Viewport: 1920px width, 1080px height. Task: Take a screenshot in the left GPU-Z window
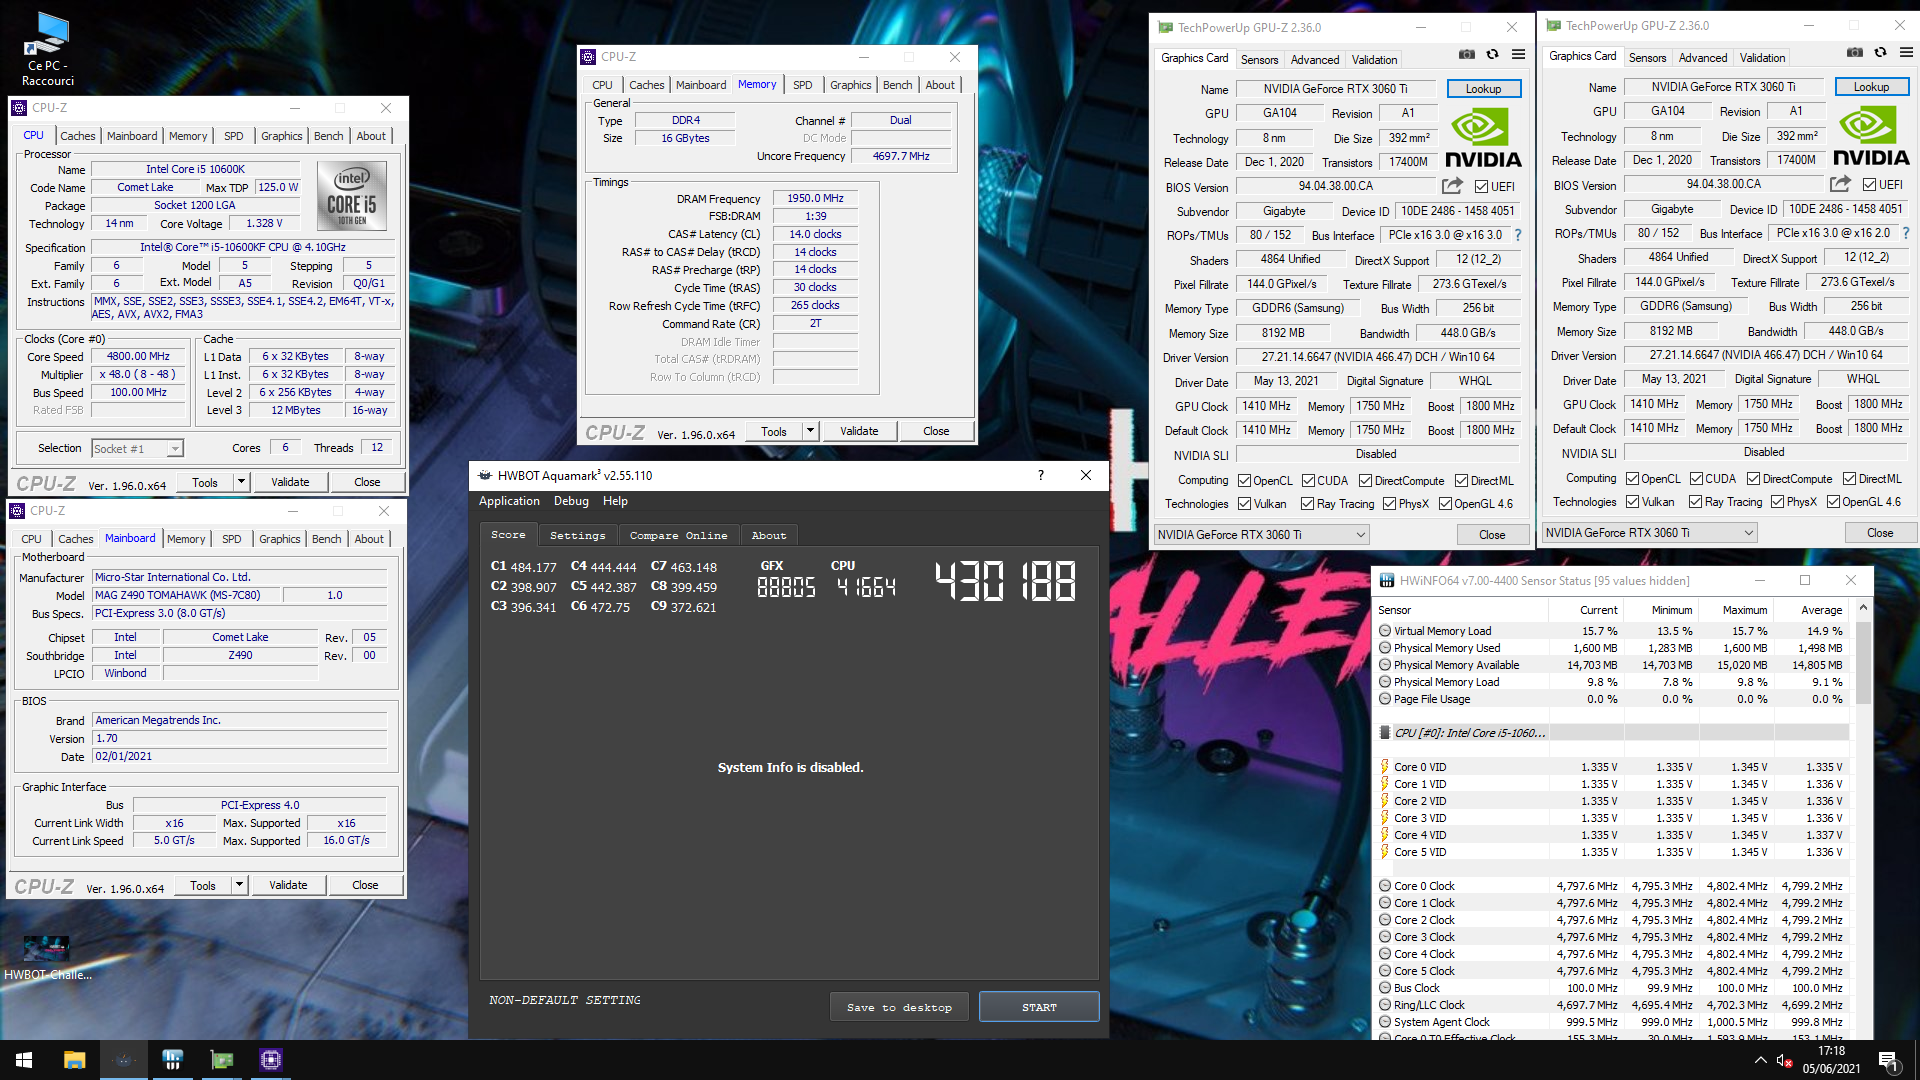tap(1466, 55)
